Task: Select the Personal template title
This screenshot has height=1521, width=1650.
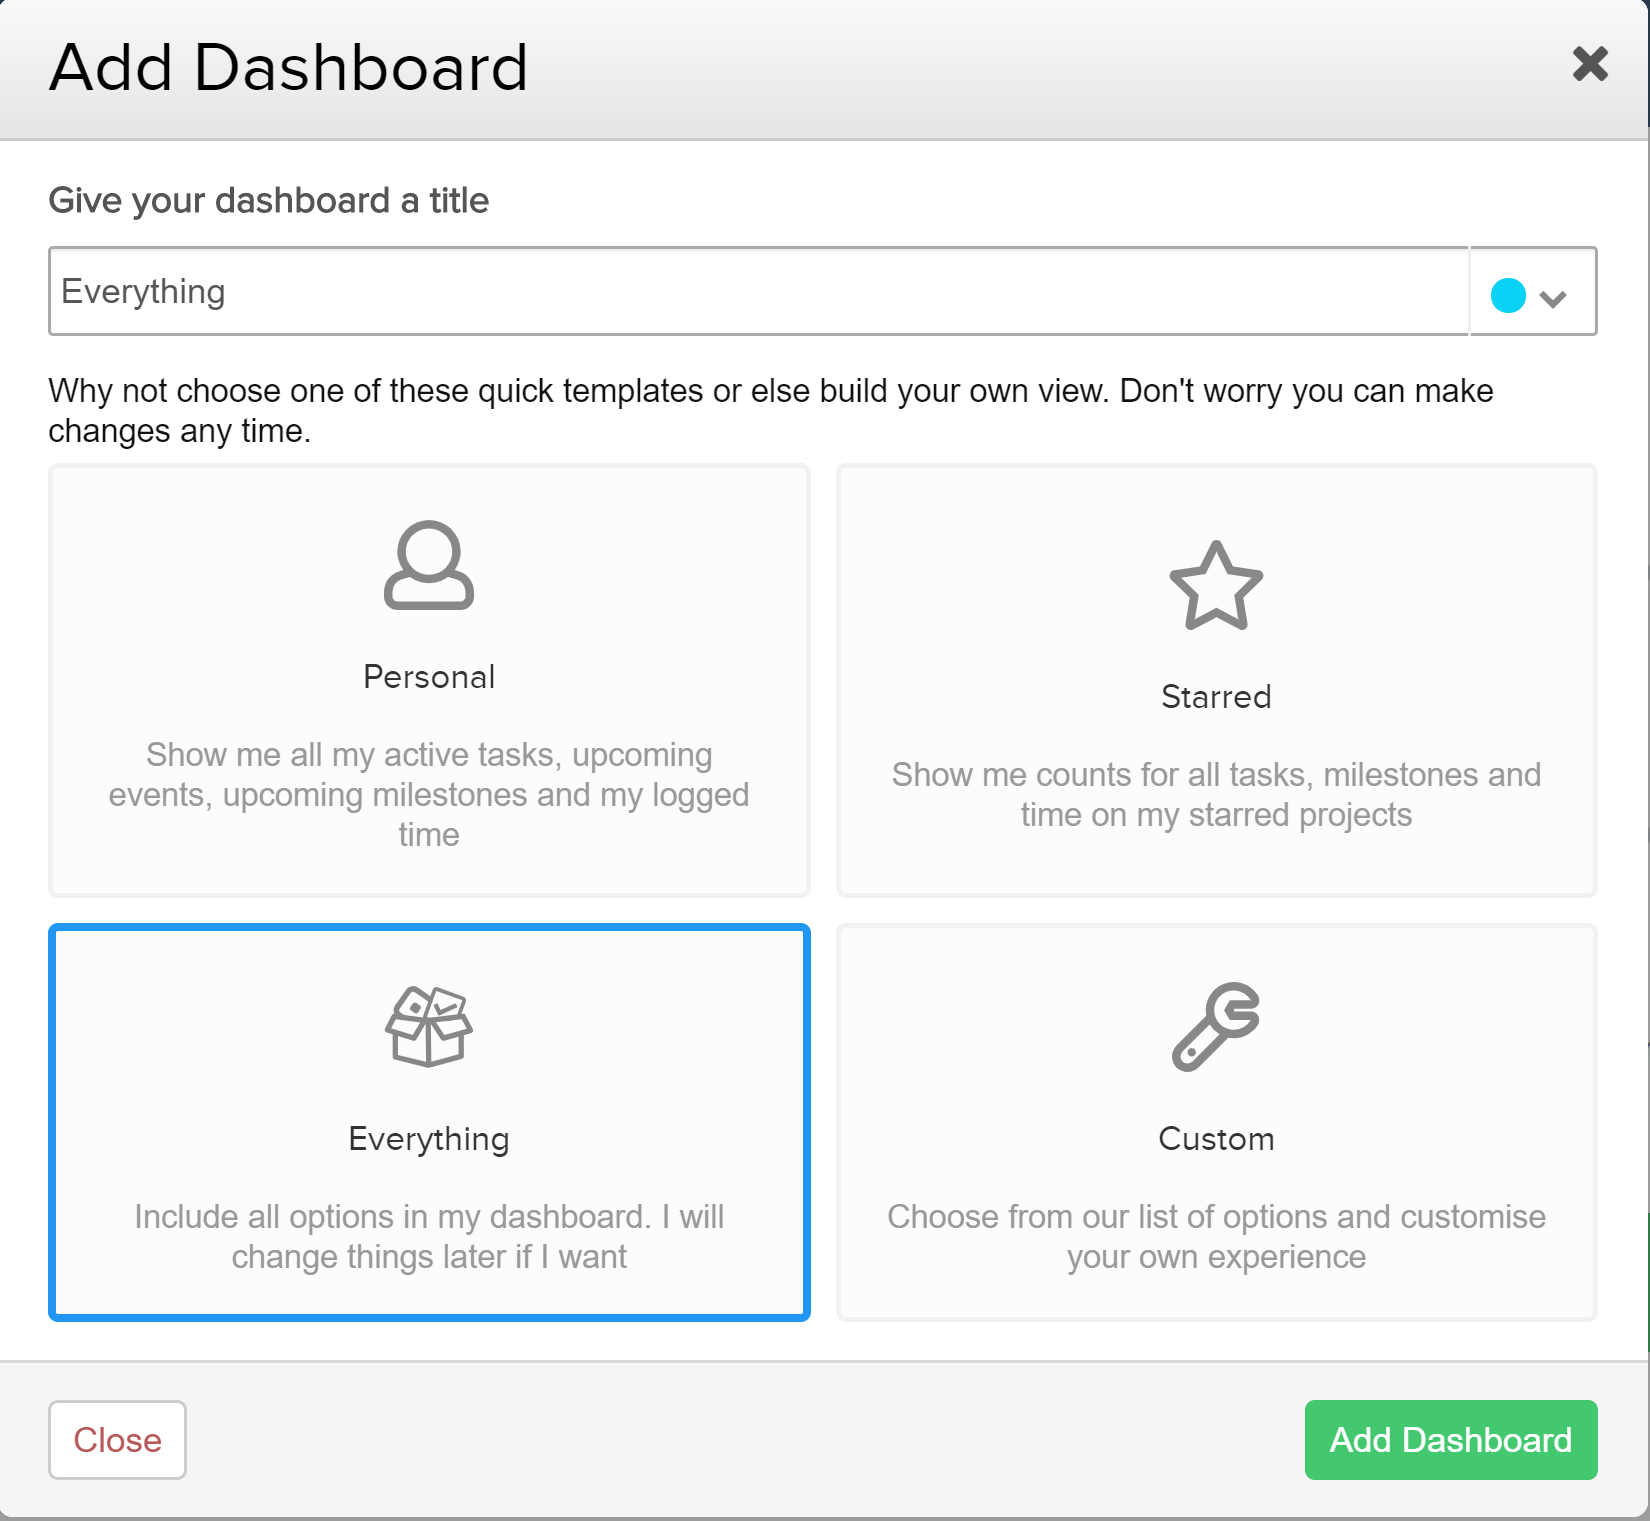Action: tap(429, 677)
